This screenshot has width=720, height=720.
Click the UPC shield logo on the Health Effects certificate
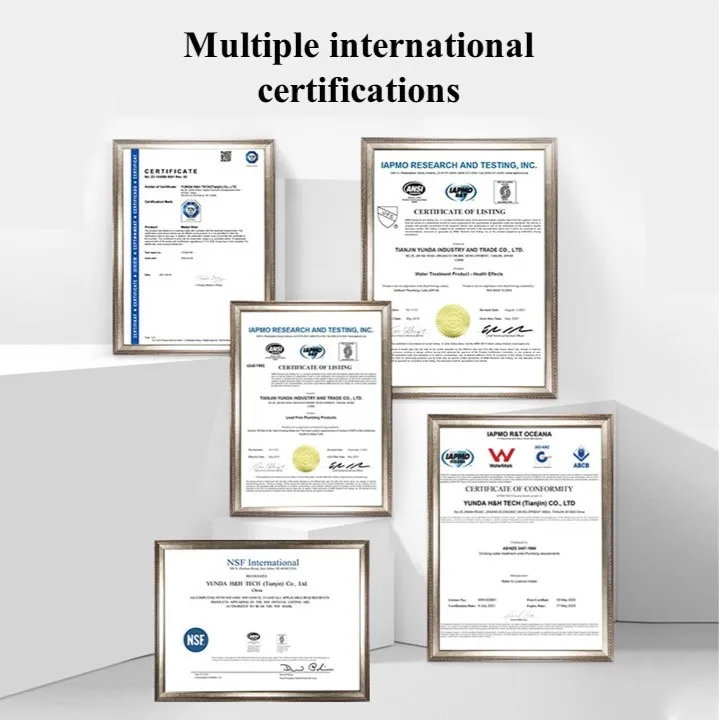(x=386, y=217)
